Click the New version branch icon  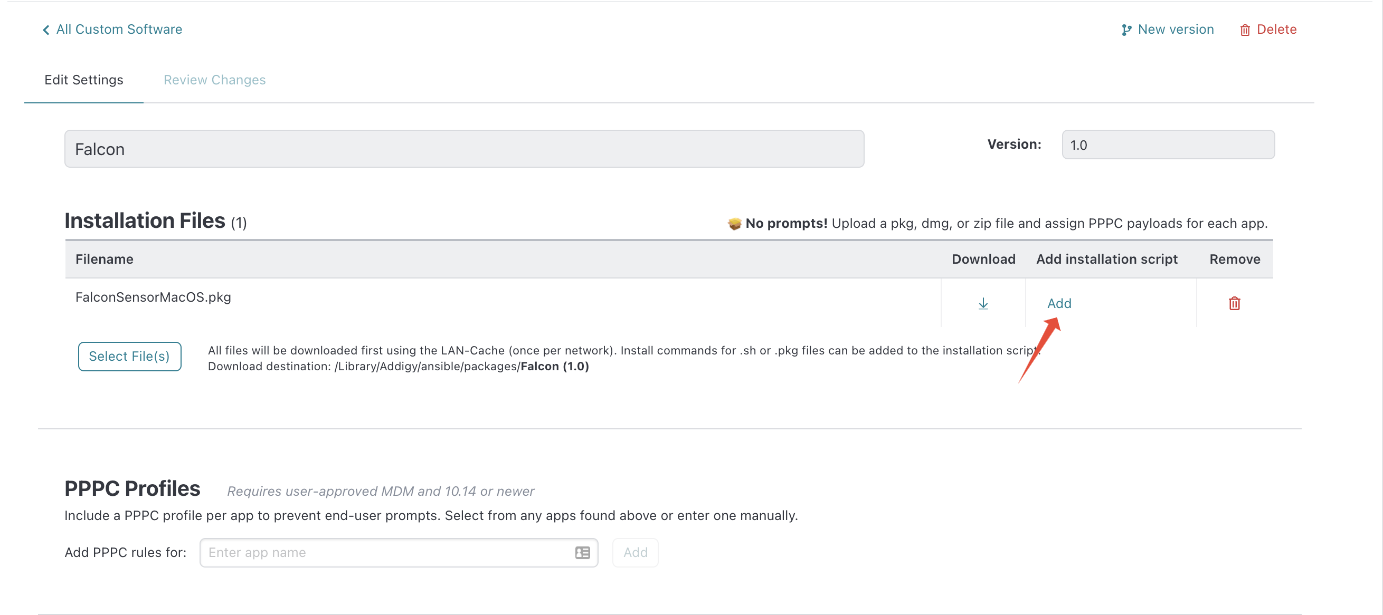[1127, 30]
